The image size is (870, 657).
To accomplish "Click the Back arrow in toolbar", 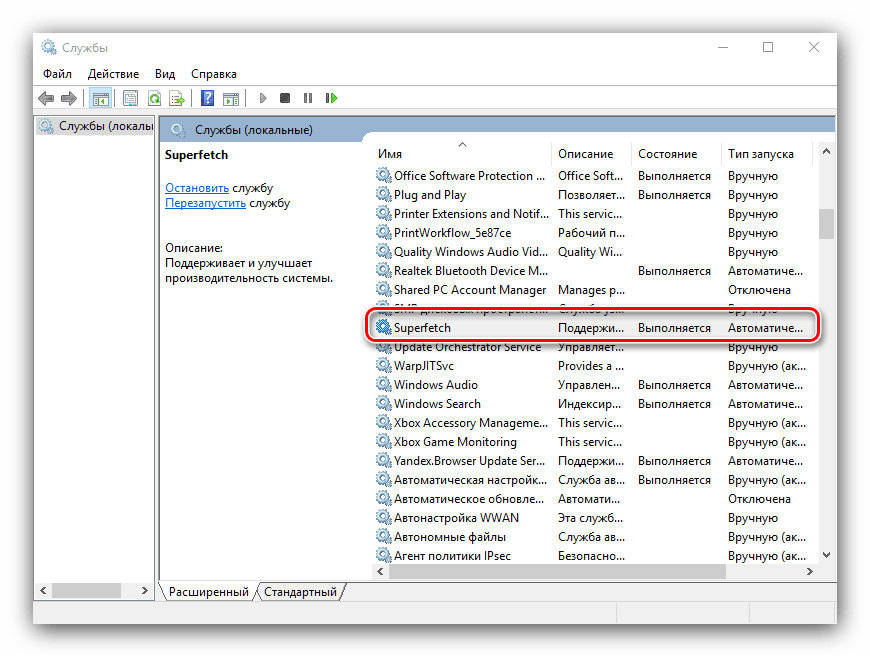I will 46,98.
